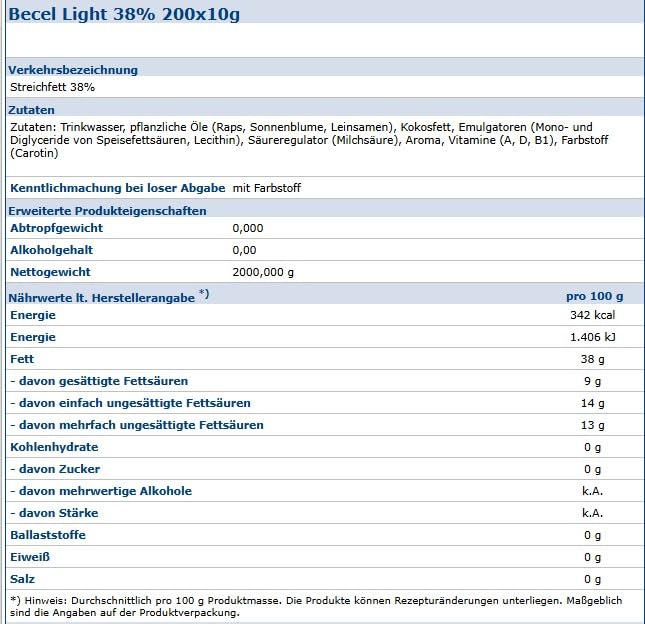645x624 pixels.
Task: Click the Salz value "0 g"
Action: tap(592, 579)
